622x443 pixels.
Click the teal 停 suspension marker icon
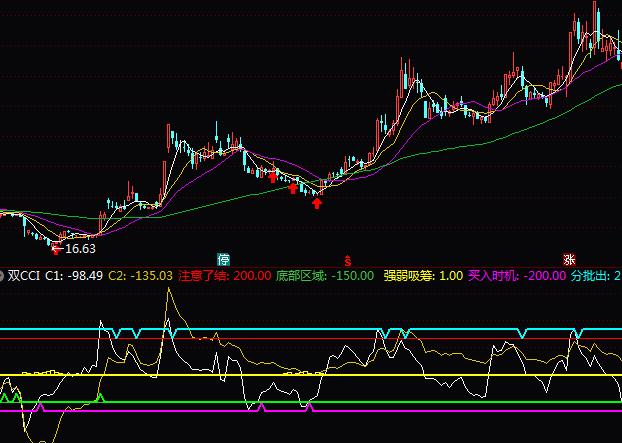tap(224, 260)
